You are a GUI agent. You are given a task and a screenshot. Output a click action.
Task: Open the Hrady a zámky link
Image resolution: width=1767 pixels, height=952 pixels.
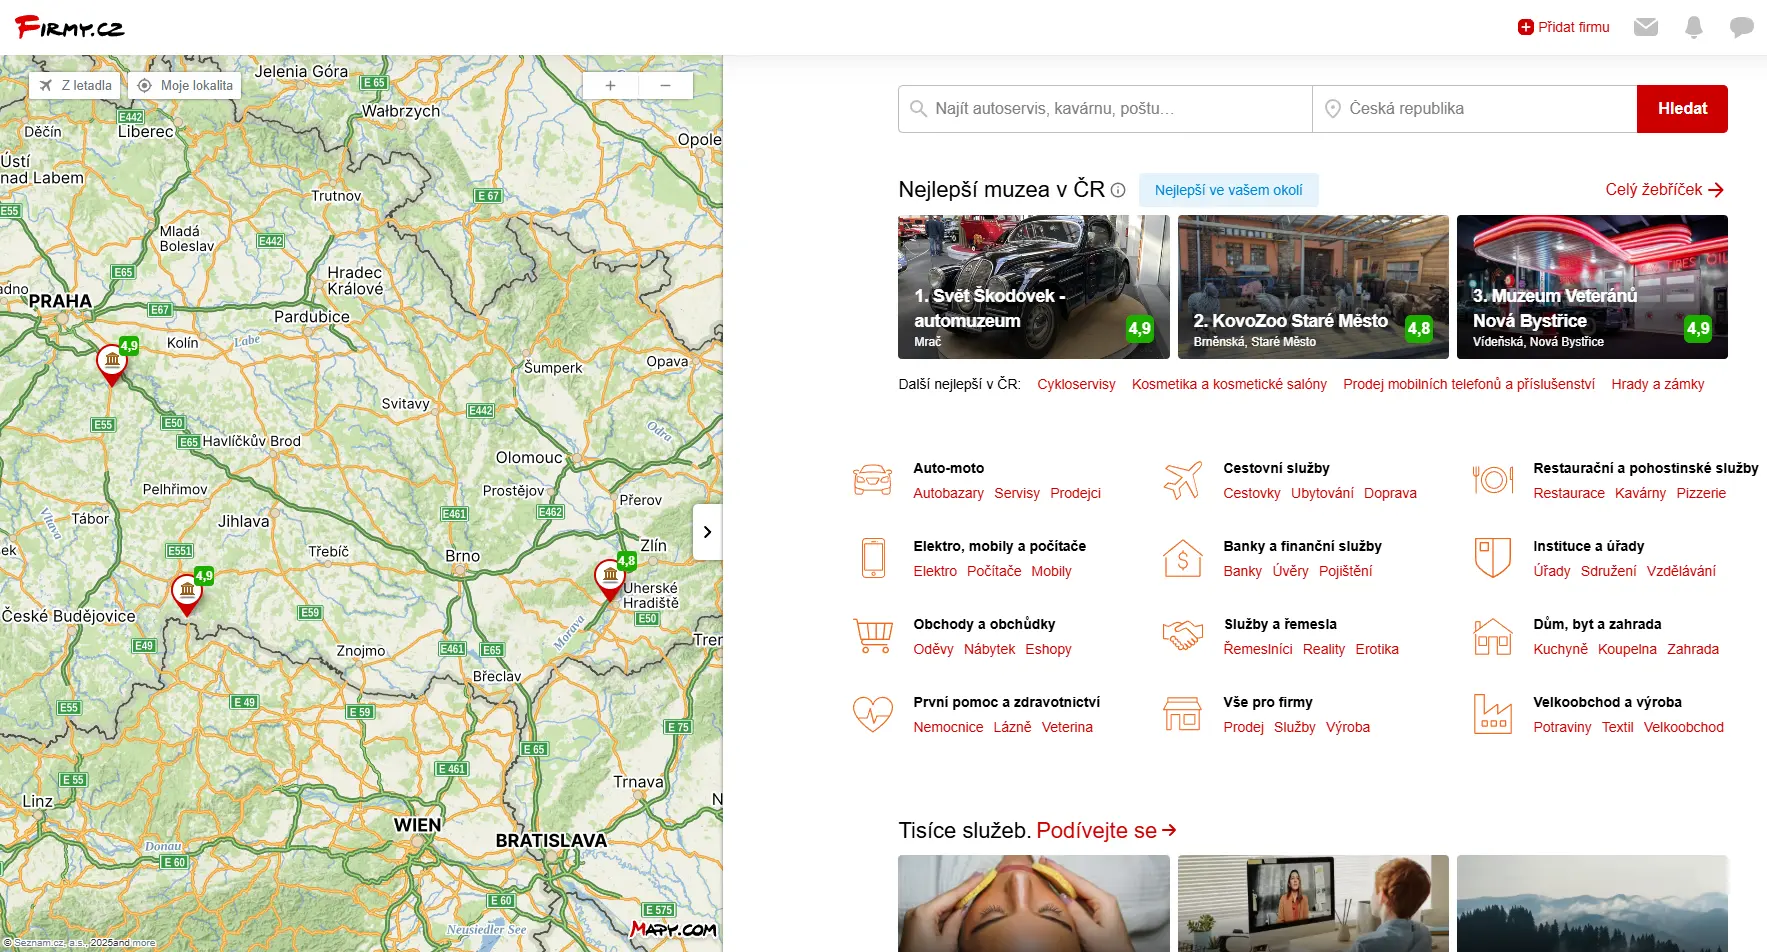(x=1657, y=384)
